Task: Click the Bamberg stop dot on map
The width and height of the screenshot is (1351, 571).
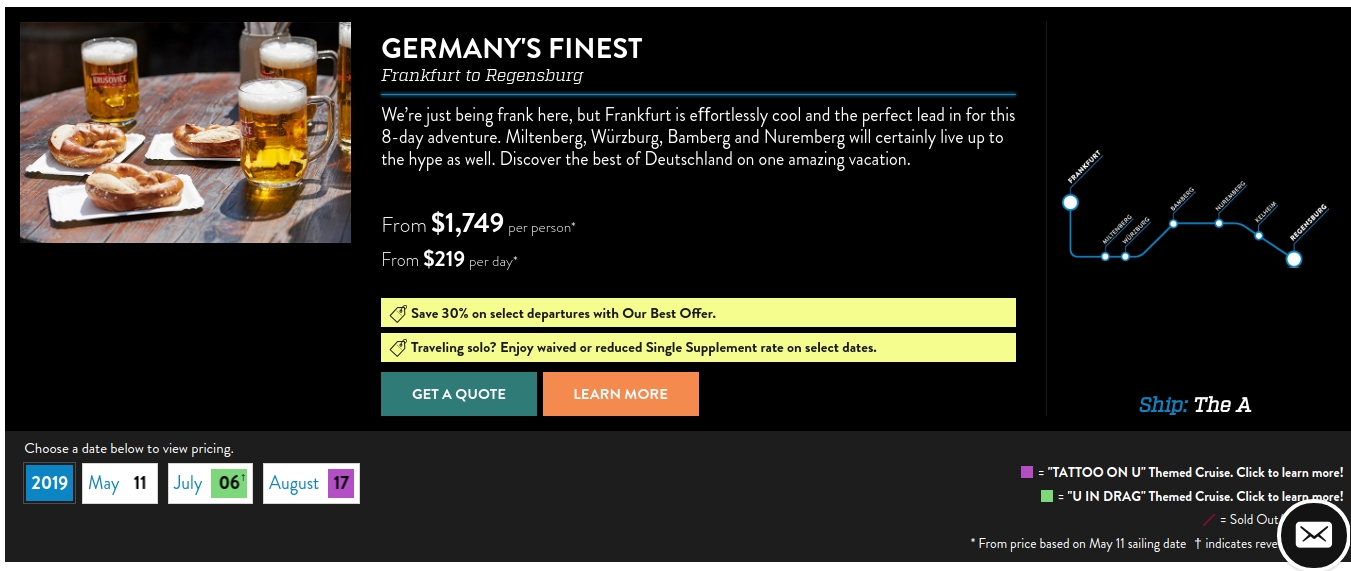Action: [x=1173, y=223]
